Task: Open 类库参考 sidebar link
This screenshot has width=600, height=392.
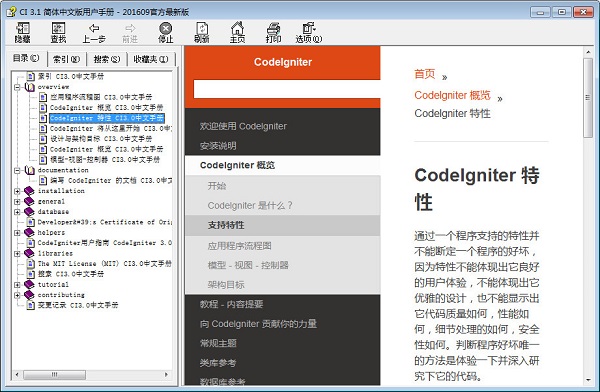Action: tap(218, 363)
